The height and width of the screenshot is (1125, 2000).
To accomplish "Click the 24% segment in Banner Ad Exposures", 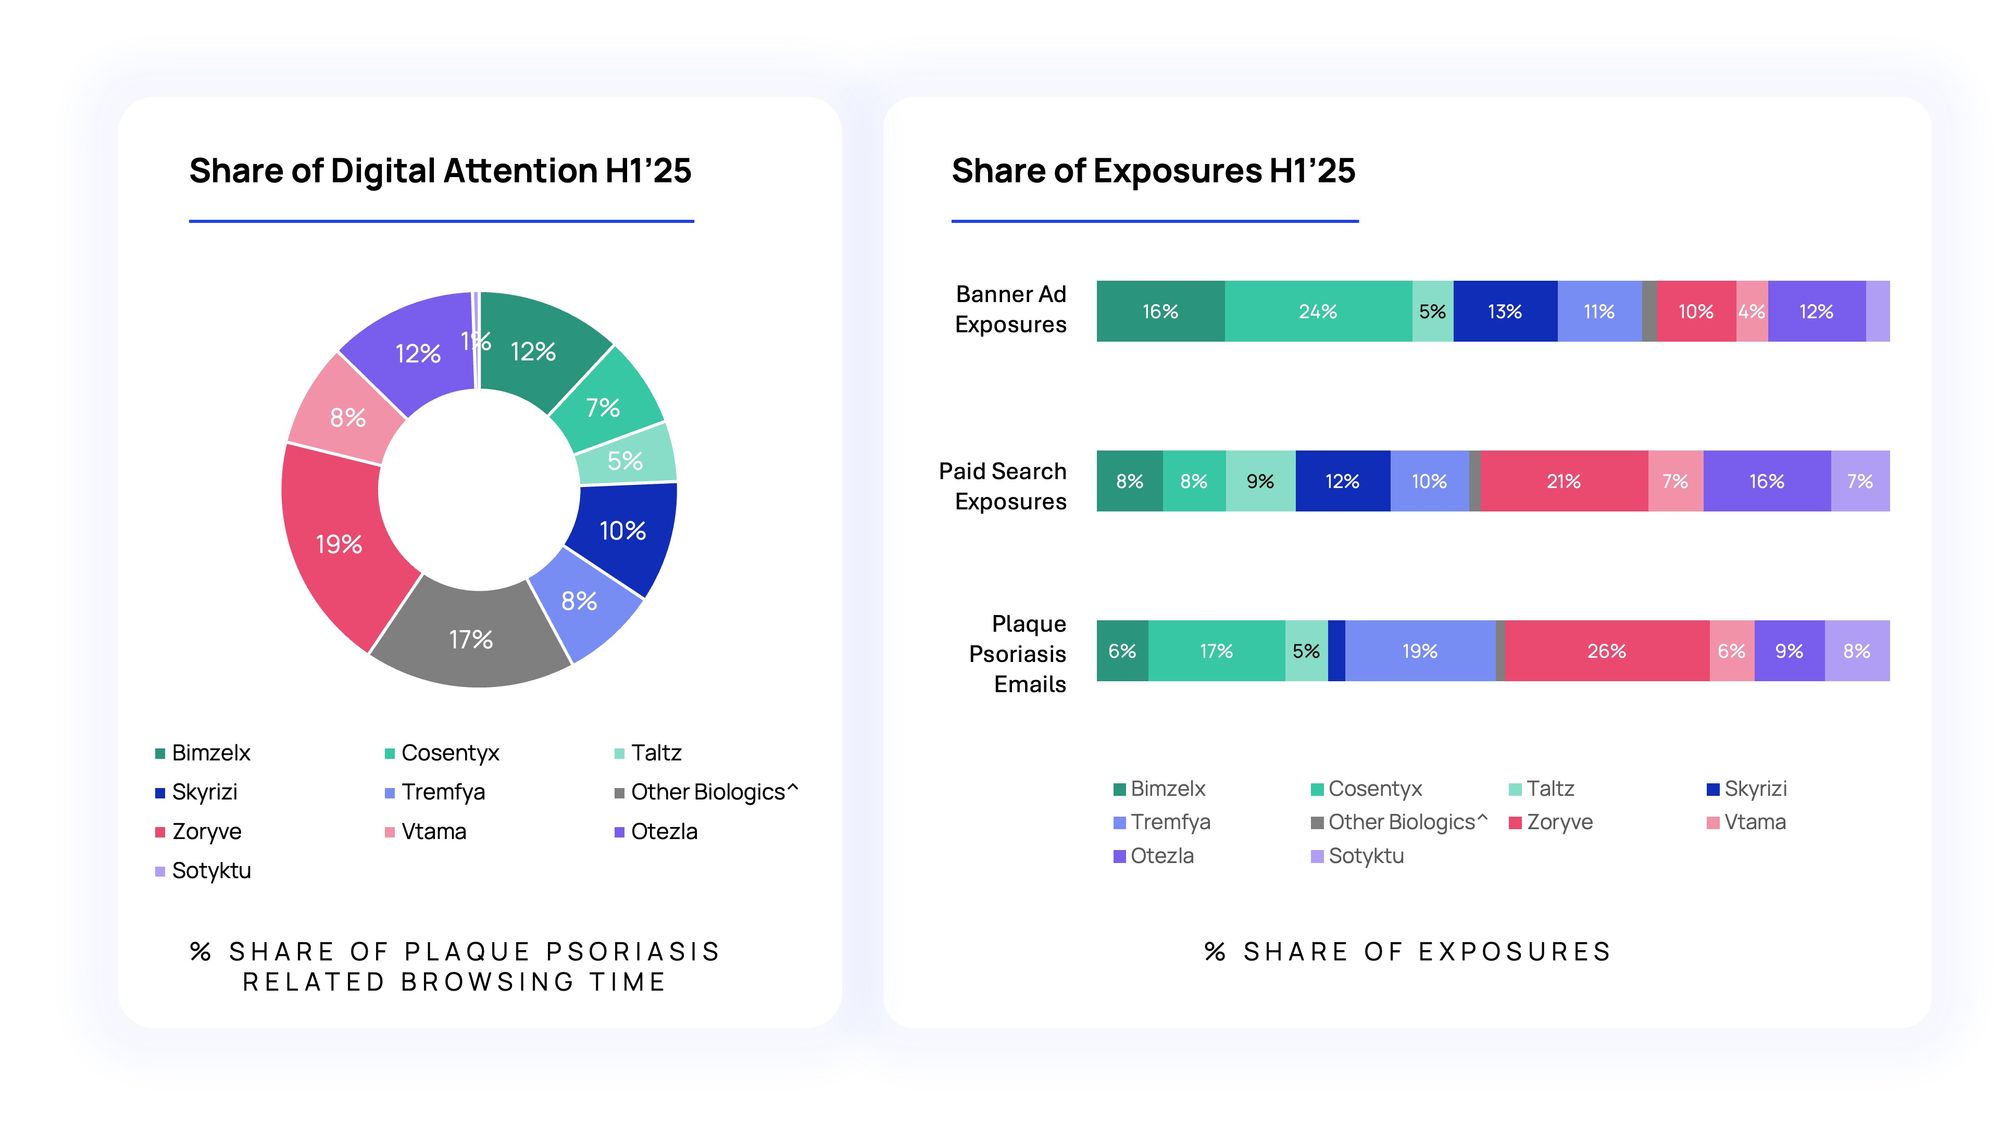I will coord(1318,311).
